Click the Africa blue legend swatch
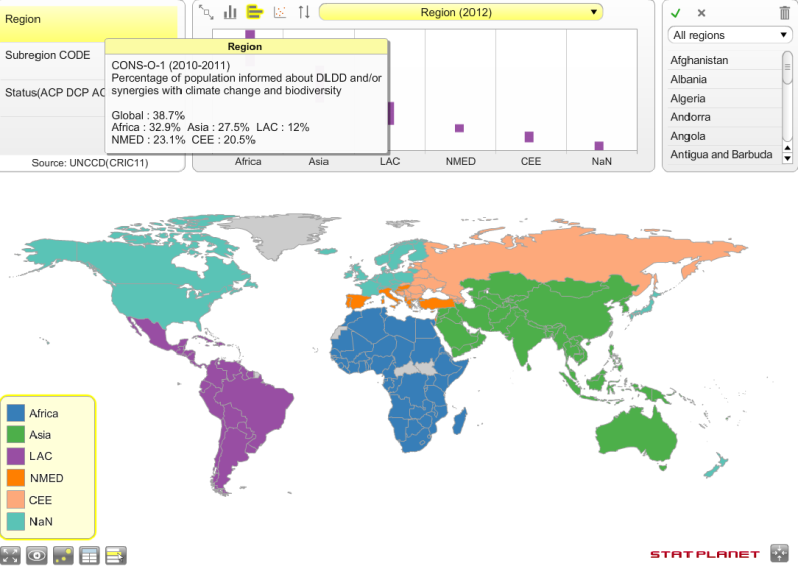798x566 pixels. point(16,413)
